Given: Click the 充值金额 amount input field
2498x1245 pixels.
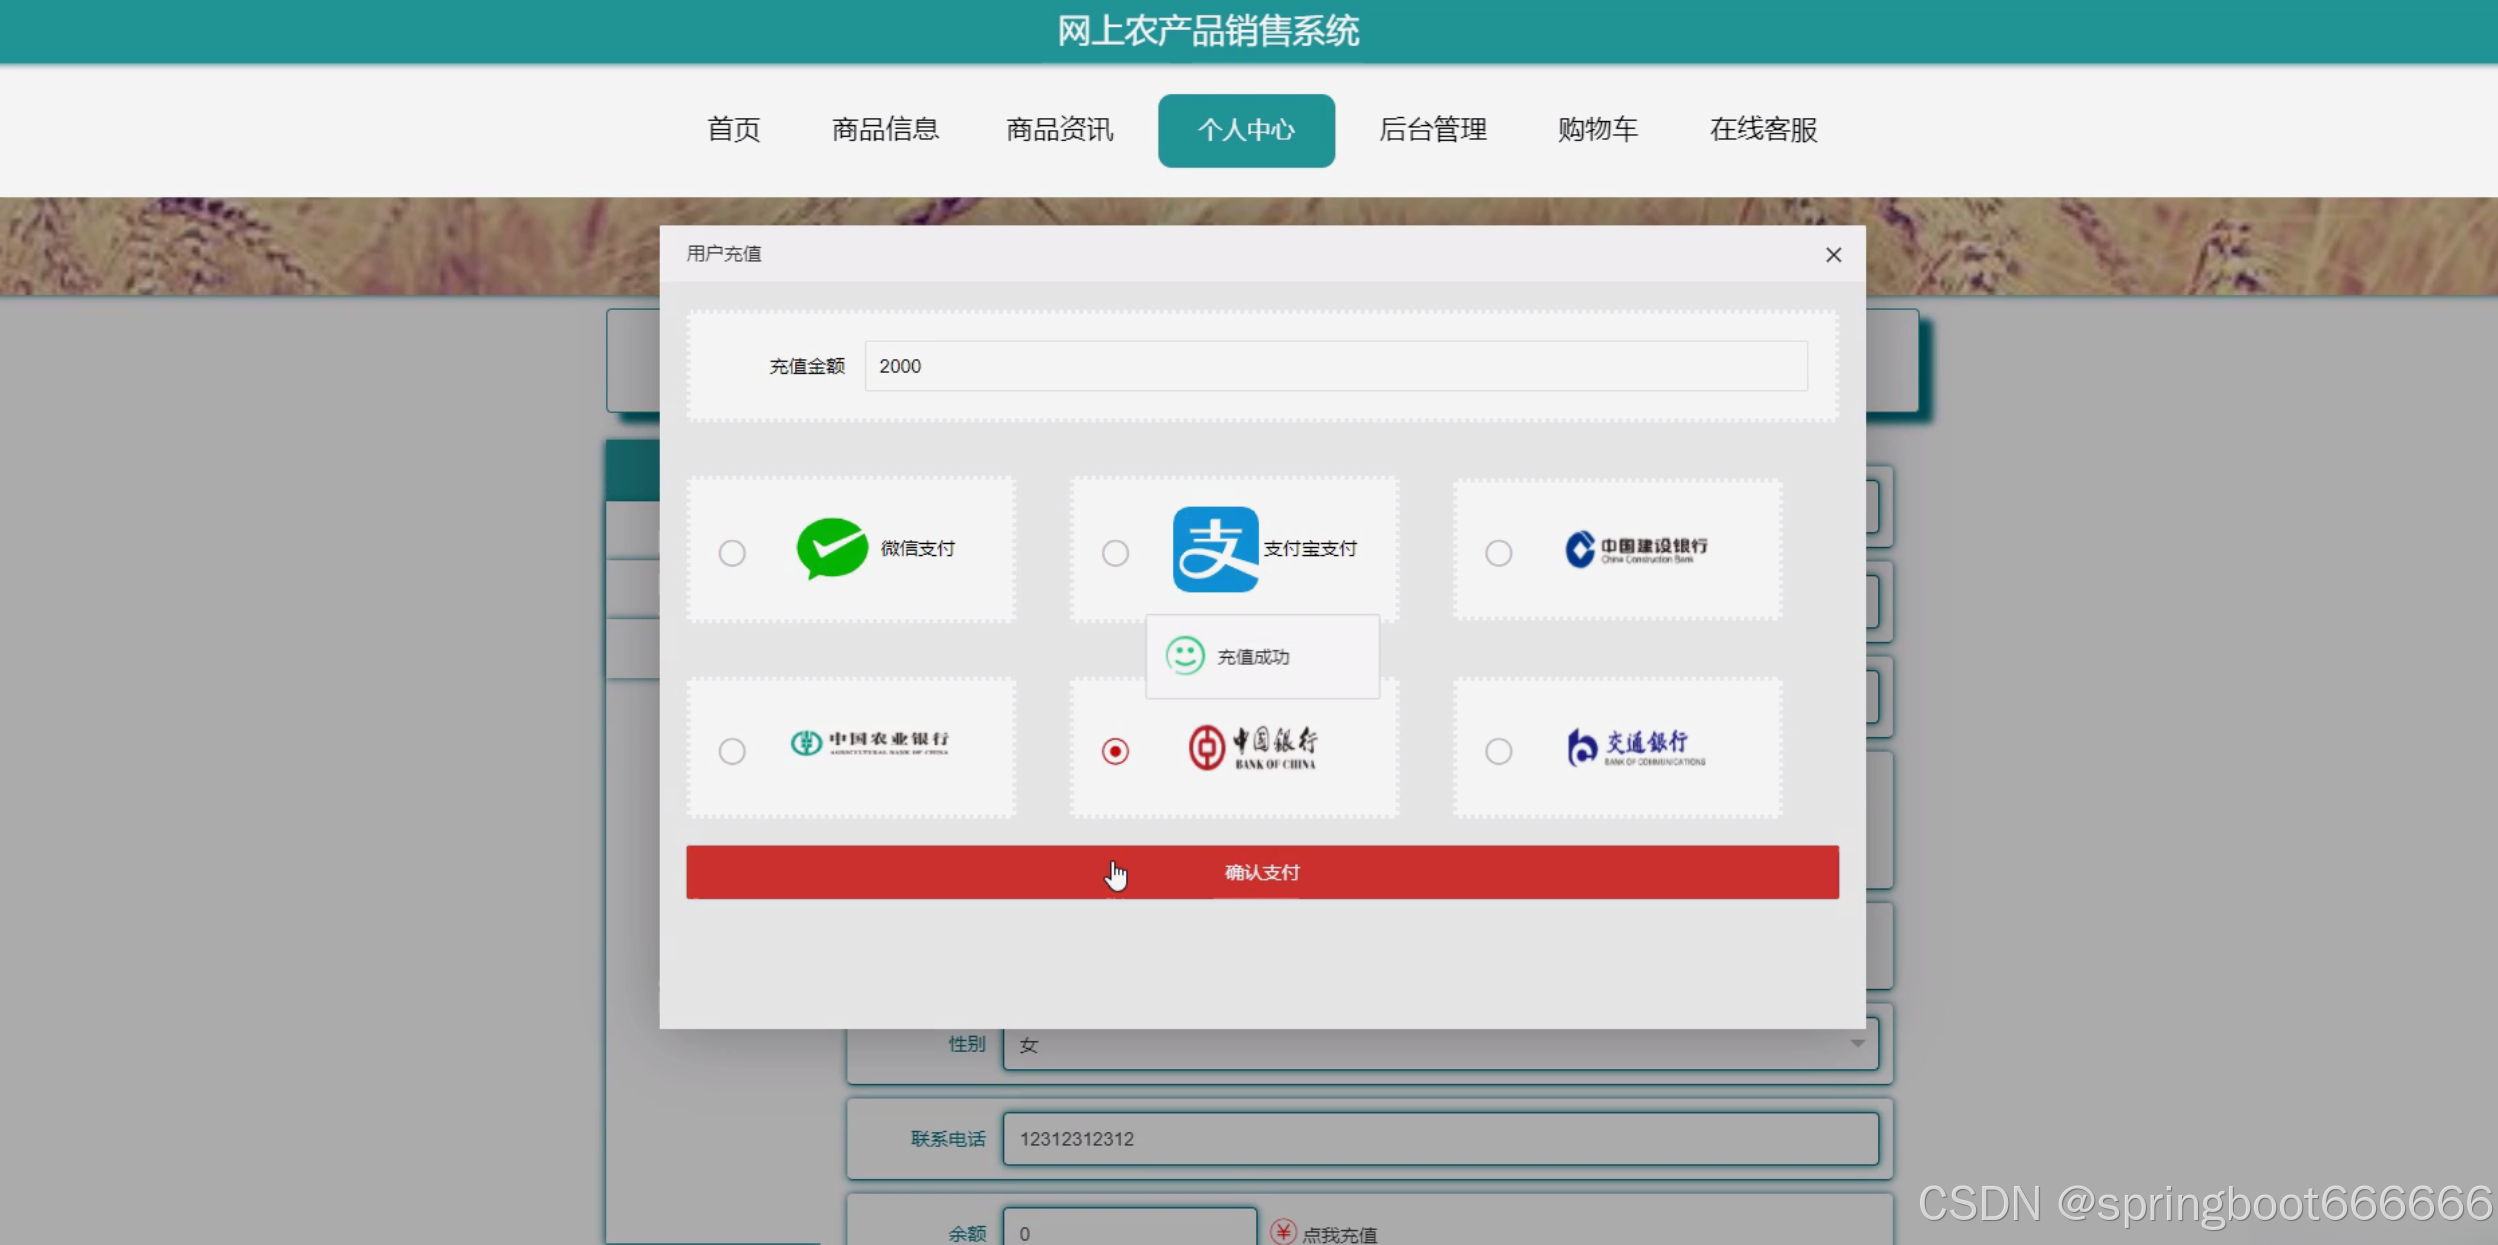Looking at the screenshot, I should click(1335, 366).
